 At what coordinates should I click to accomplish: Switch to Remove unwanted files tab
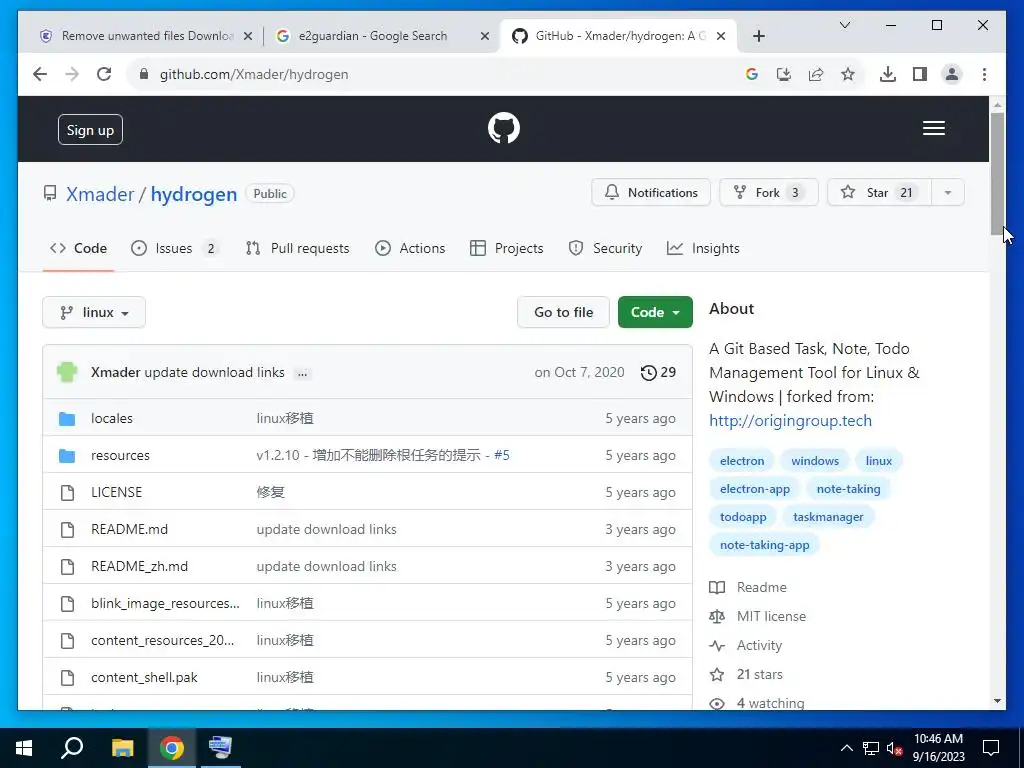(x=147, y=36)
